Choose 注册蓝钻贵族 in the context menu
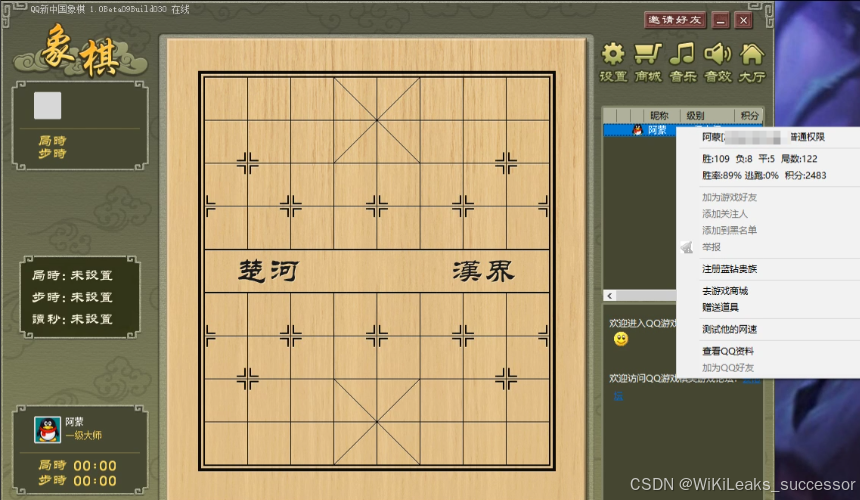The image size is (860, 500). [x=729, y=269]
